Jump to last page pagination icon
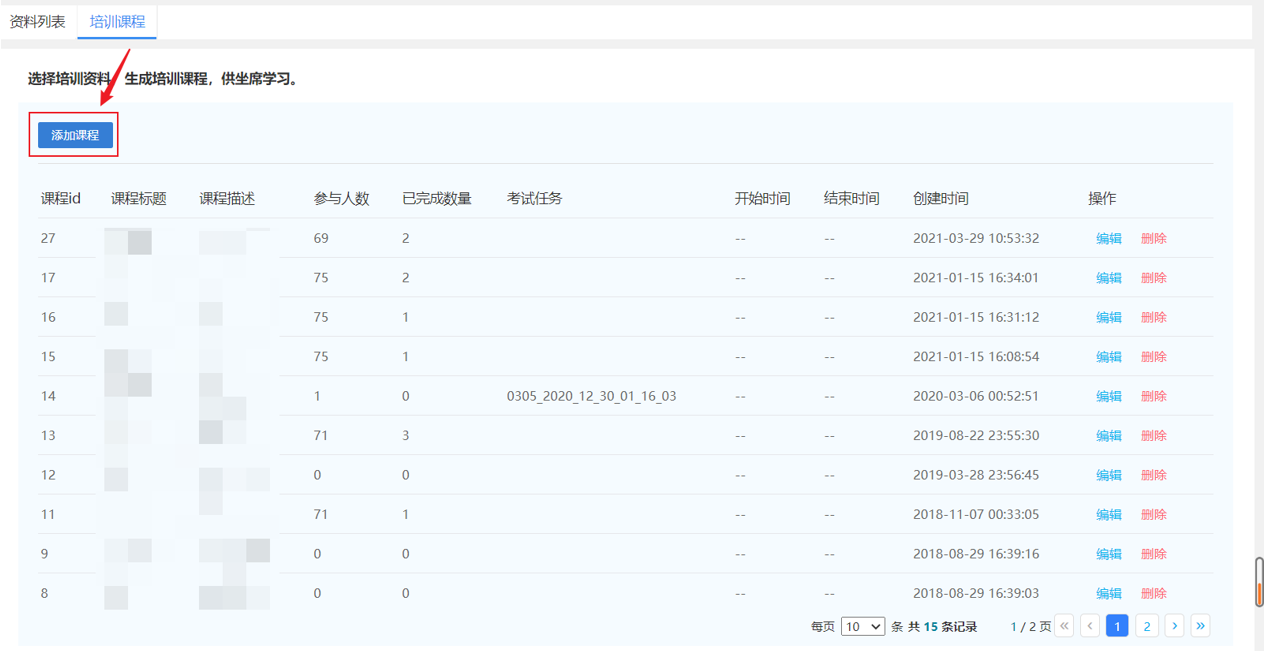The width and height of the screenshot is (1267, 651). point(1200,626)
